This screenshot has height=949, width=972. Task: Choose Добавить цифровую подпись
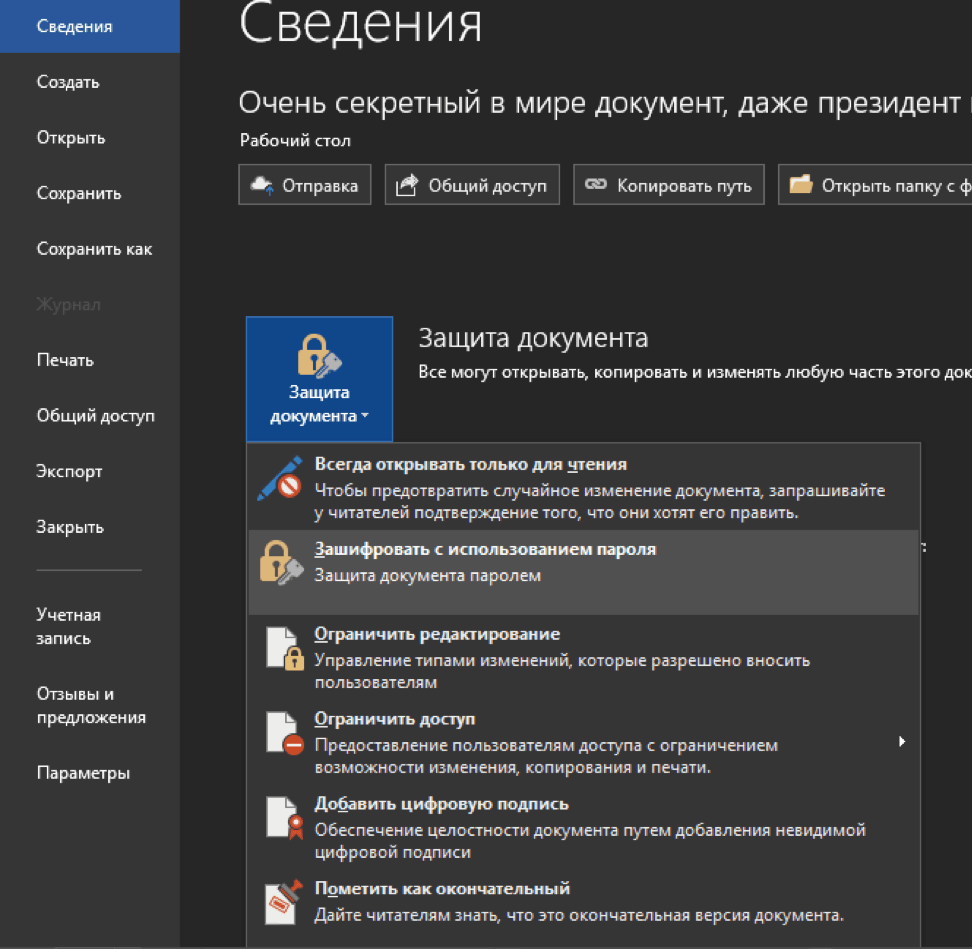[583, 827]
